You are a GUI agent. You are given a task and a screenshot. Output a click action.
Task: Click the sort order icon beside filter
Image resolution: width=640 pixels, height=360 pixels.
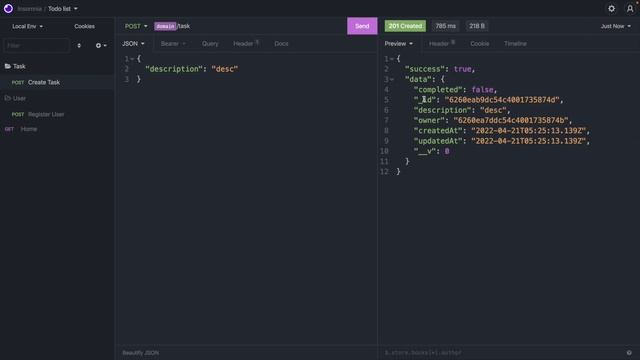click(79, 45)
